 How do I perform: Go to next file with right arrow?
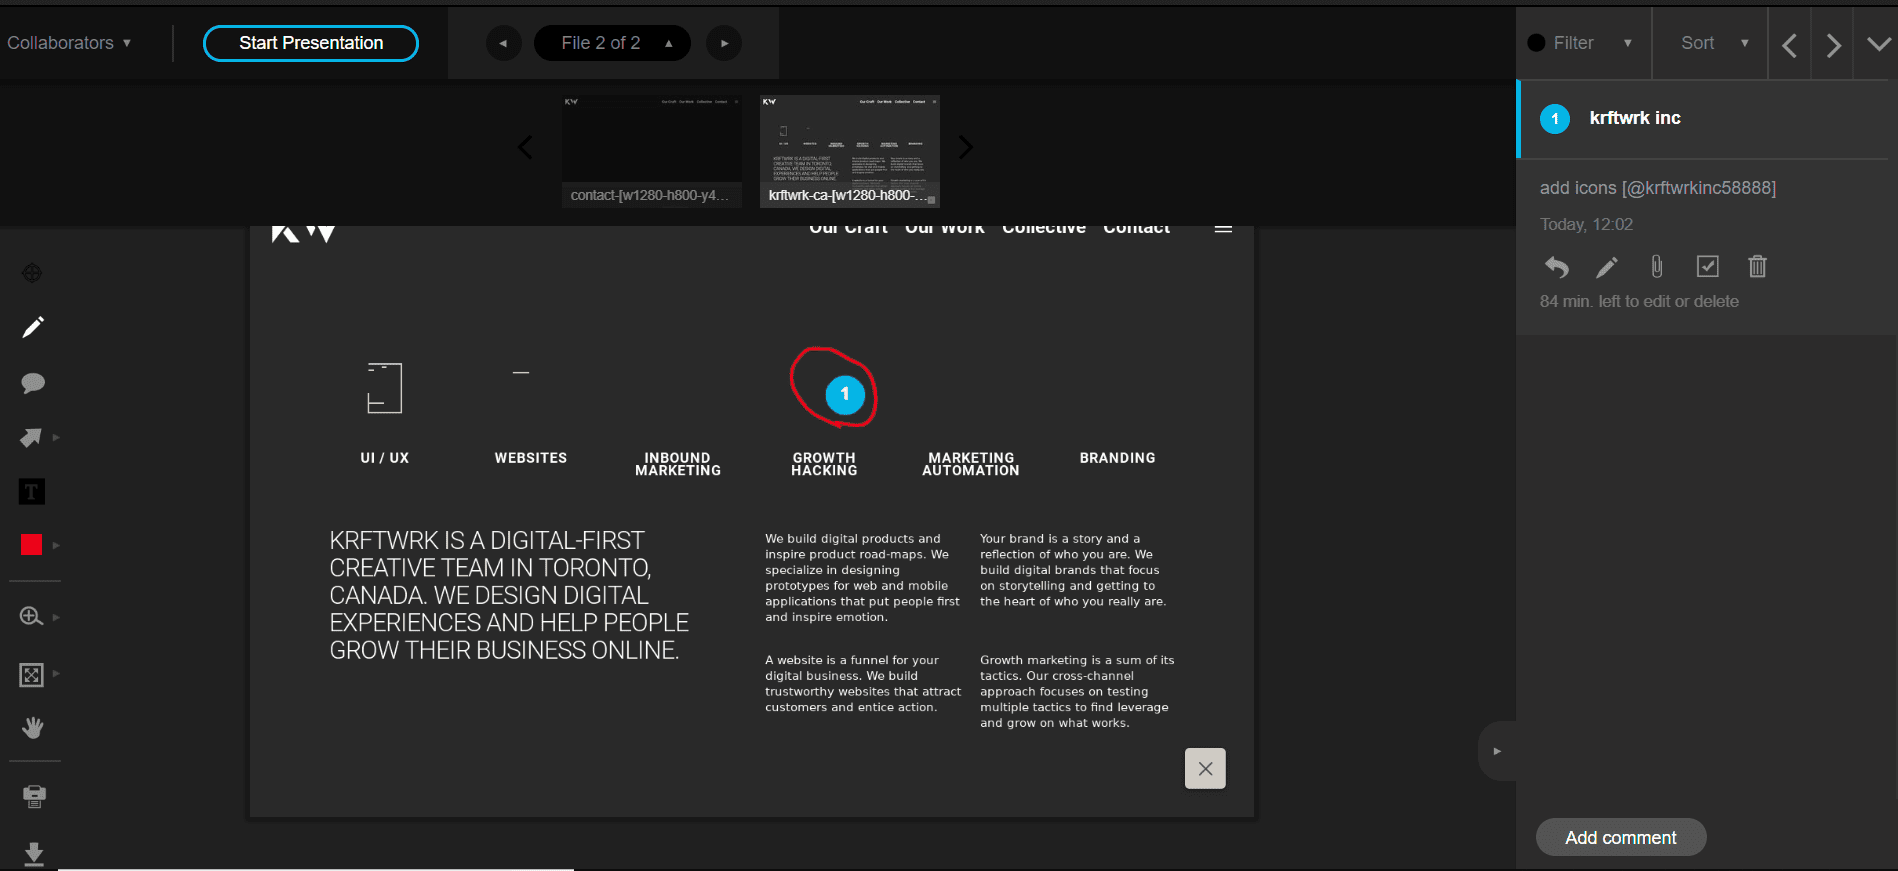(724, 43)
